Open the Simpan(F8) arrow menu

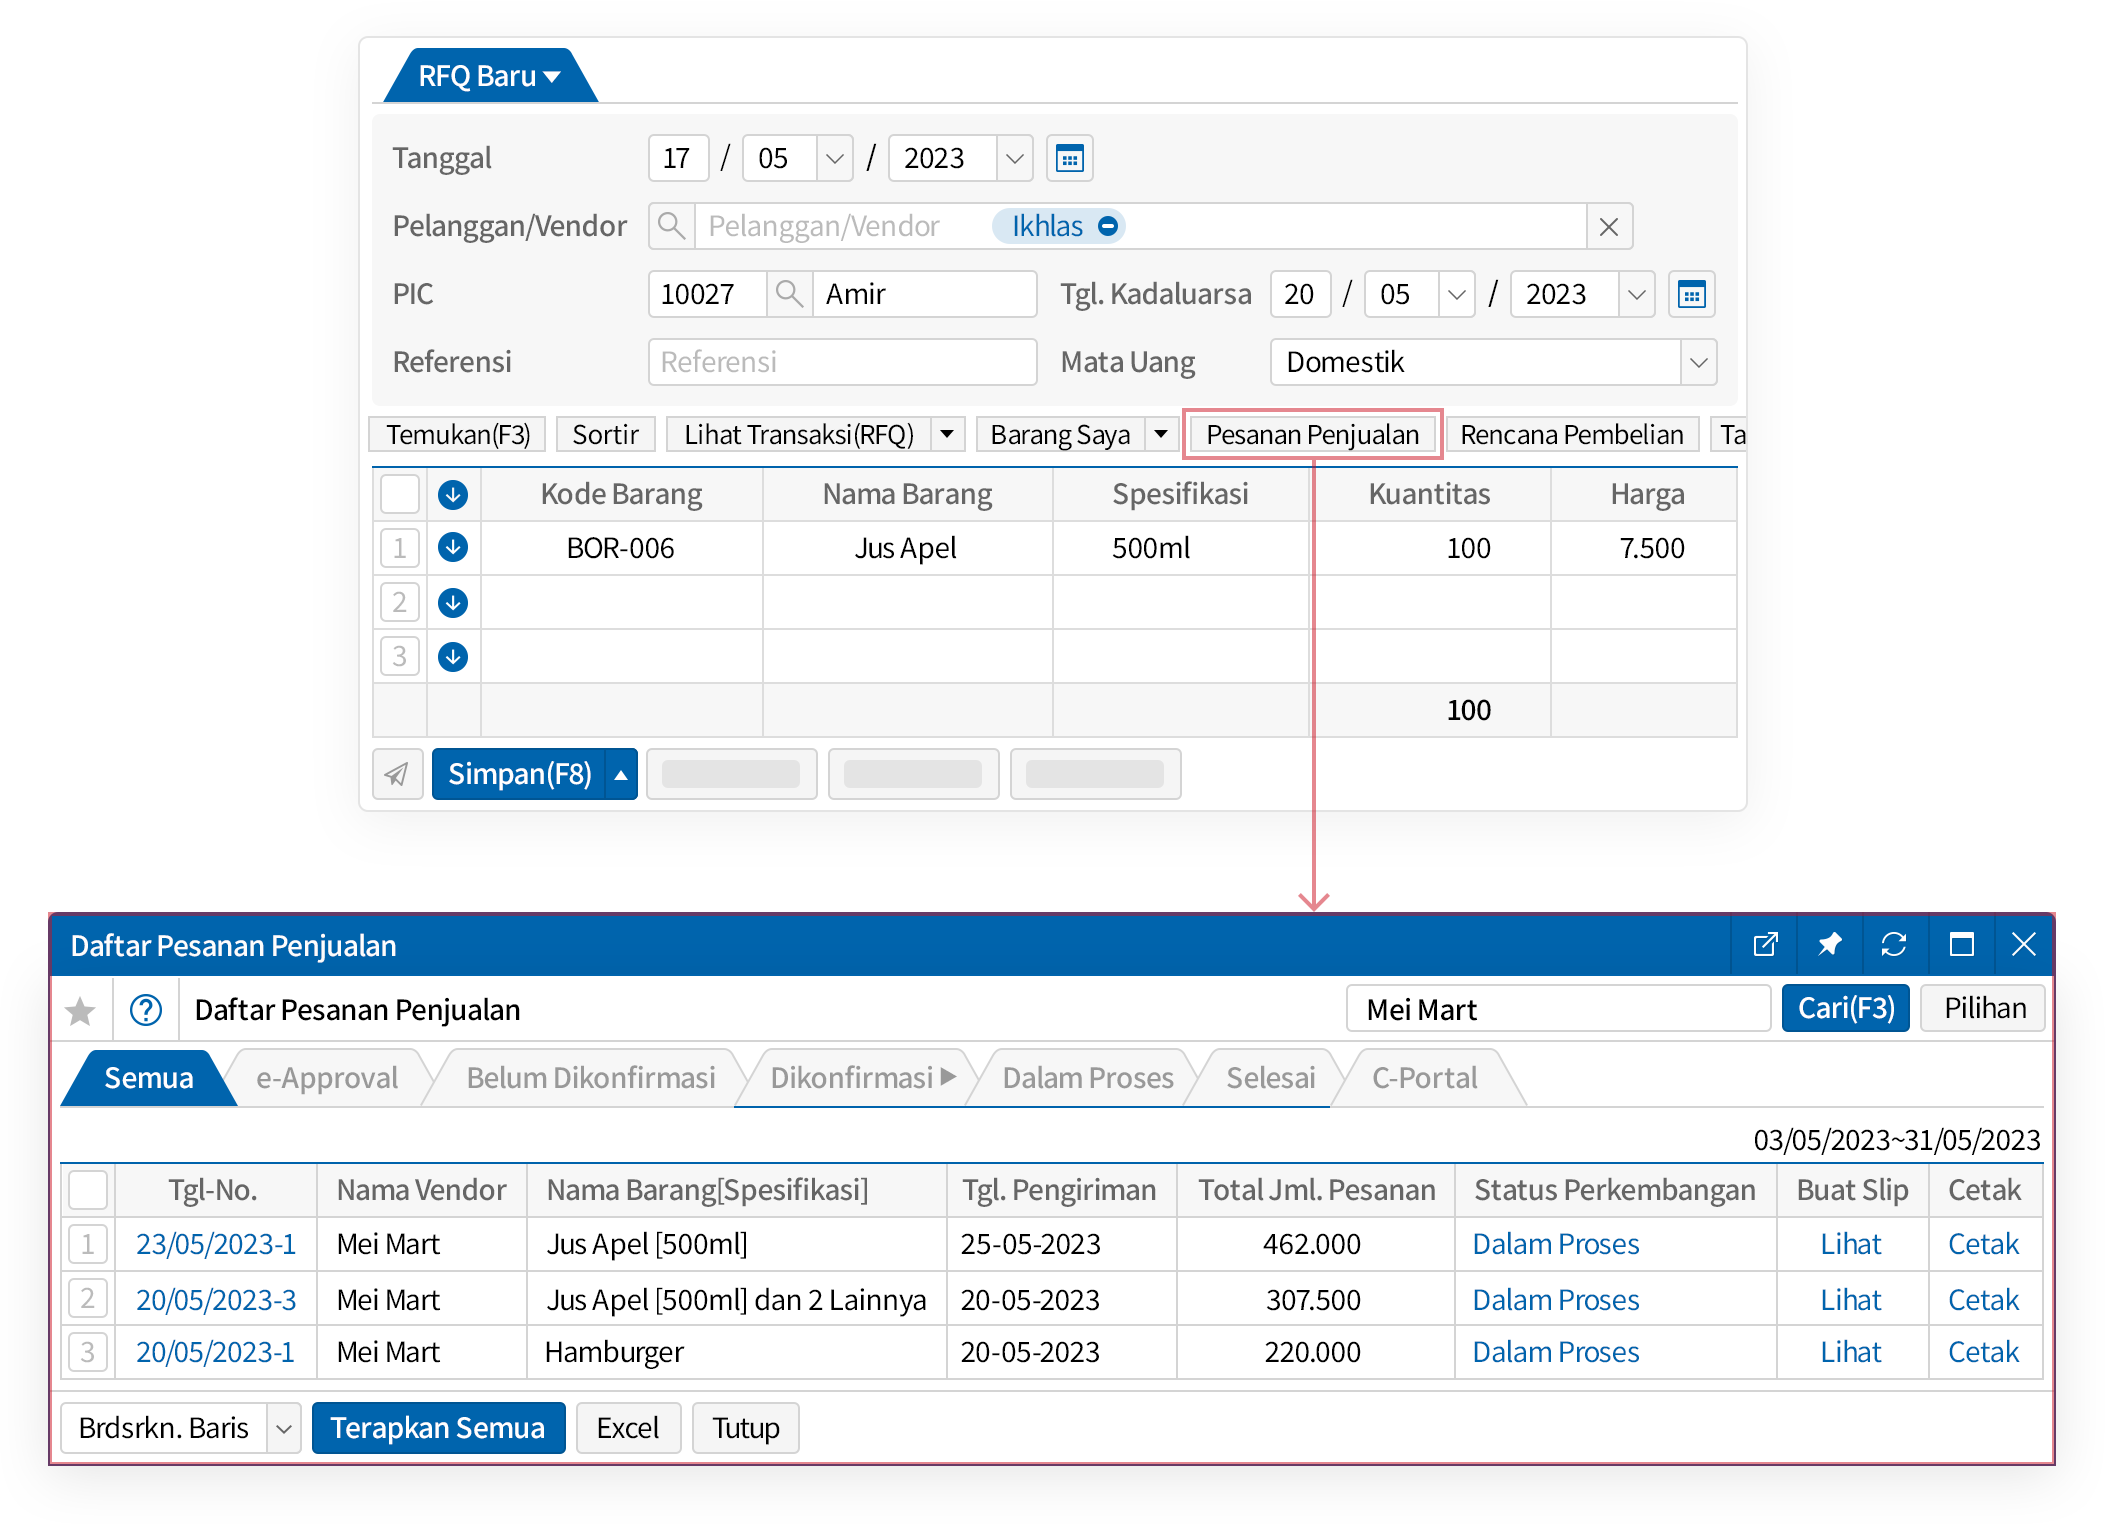click(x=621, y=774)
